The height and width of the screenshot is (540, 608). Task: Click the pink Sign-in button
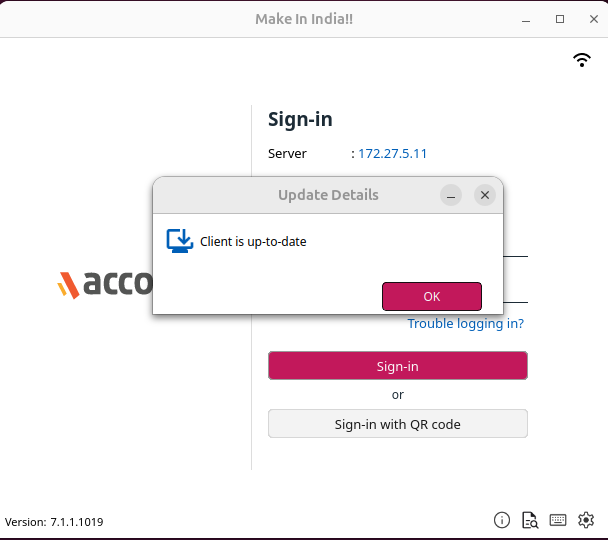click(x=397, y=366)
